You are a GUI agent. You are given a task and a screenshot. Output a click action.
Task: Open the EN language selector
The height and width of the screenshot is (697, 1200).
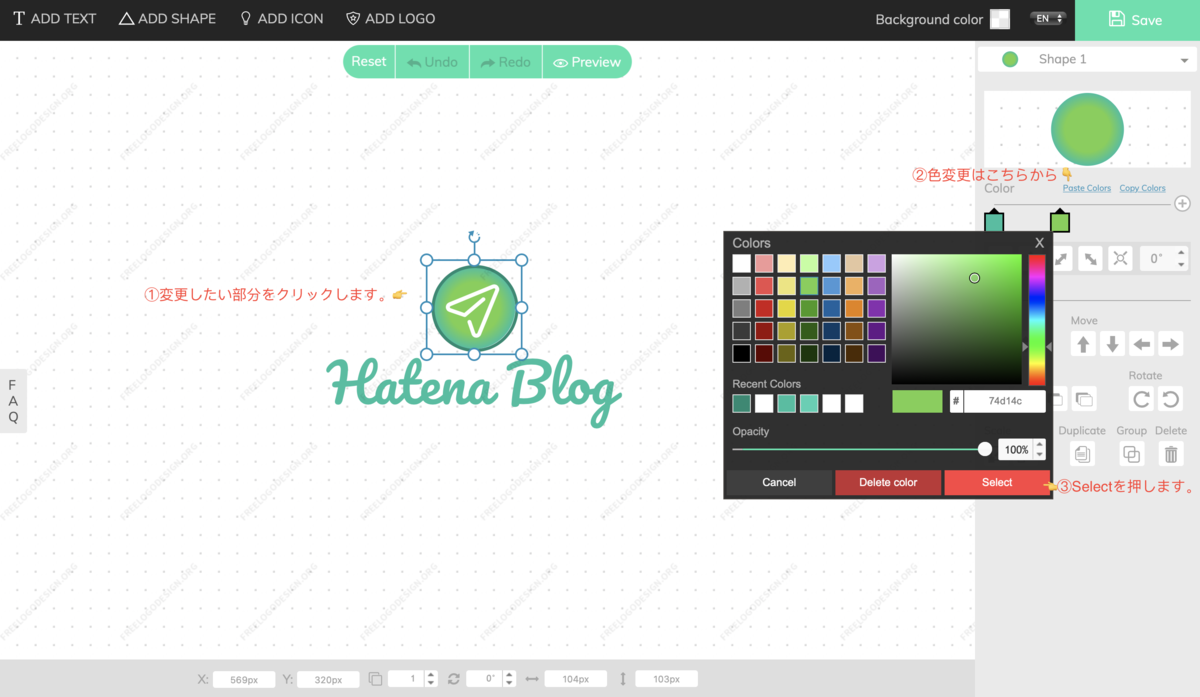(1046, 19)
